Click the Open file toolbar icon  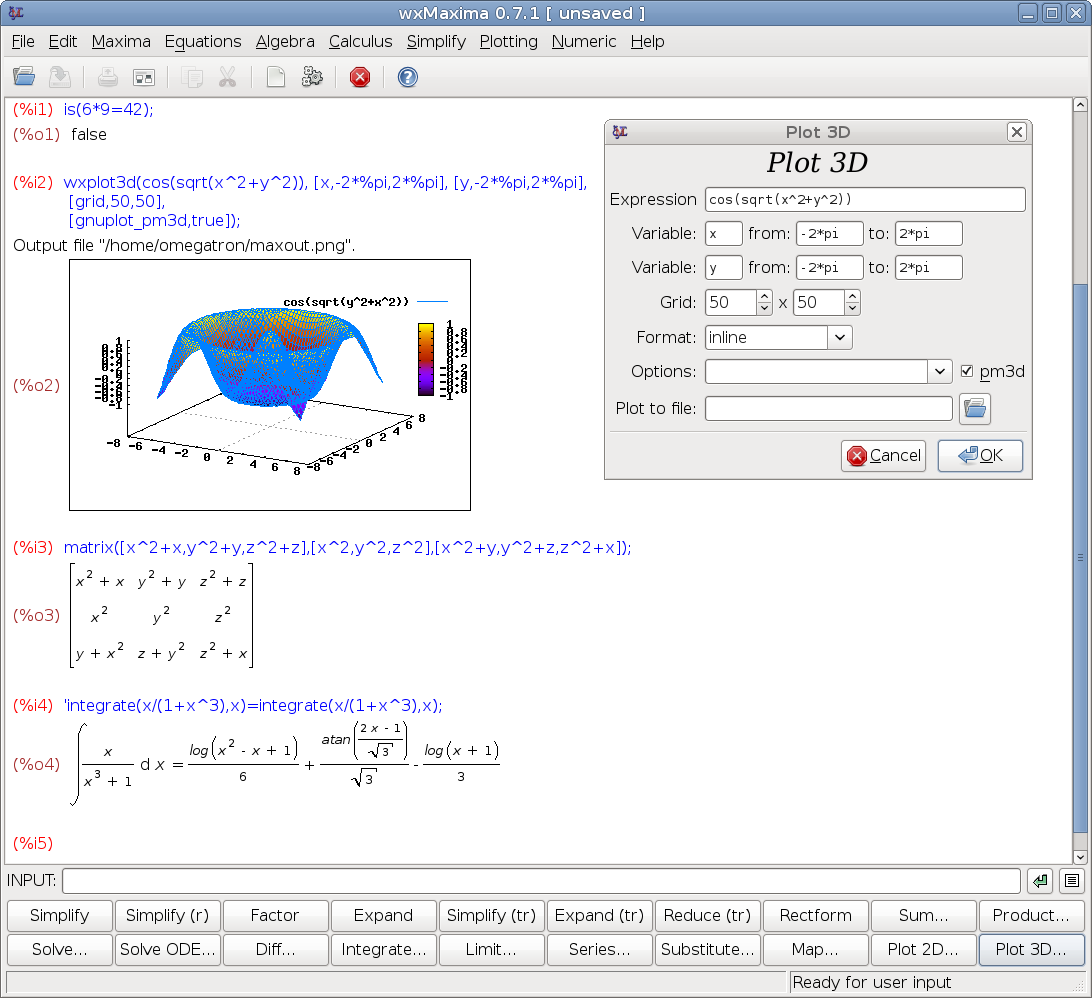pyautogui.click(x=25, y=77)
